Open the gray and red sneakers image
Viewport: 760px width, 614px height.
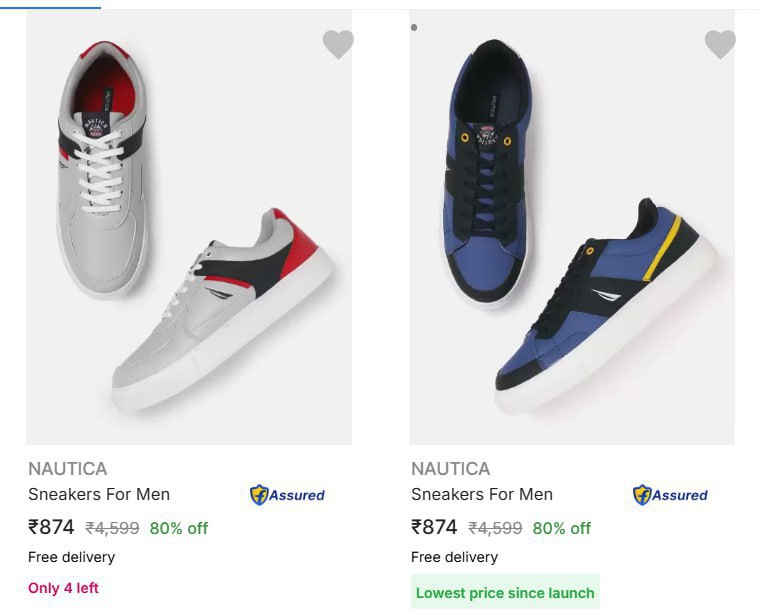pos(189,230)
